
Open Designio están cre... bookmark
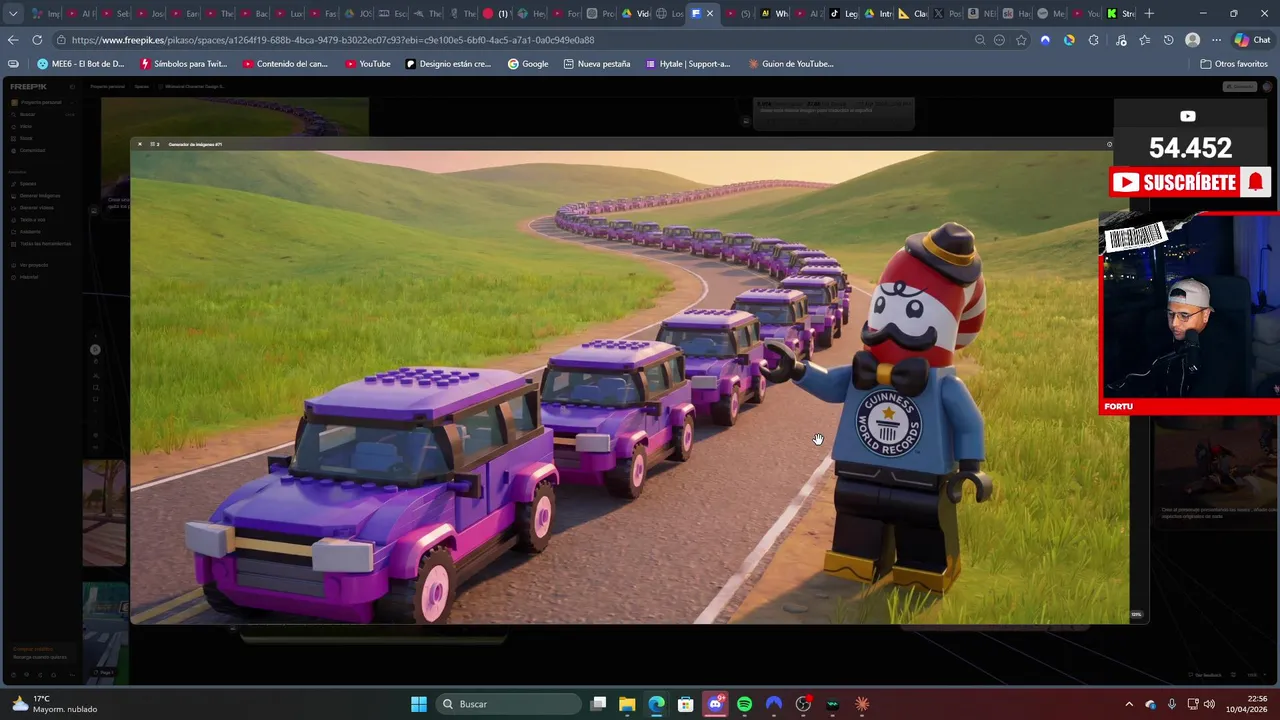click(448, 64)
